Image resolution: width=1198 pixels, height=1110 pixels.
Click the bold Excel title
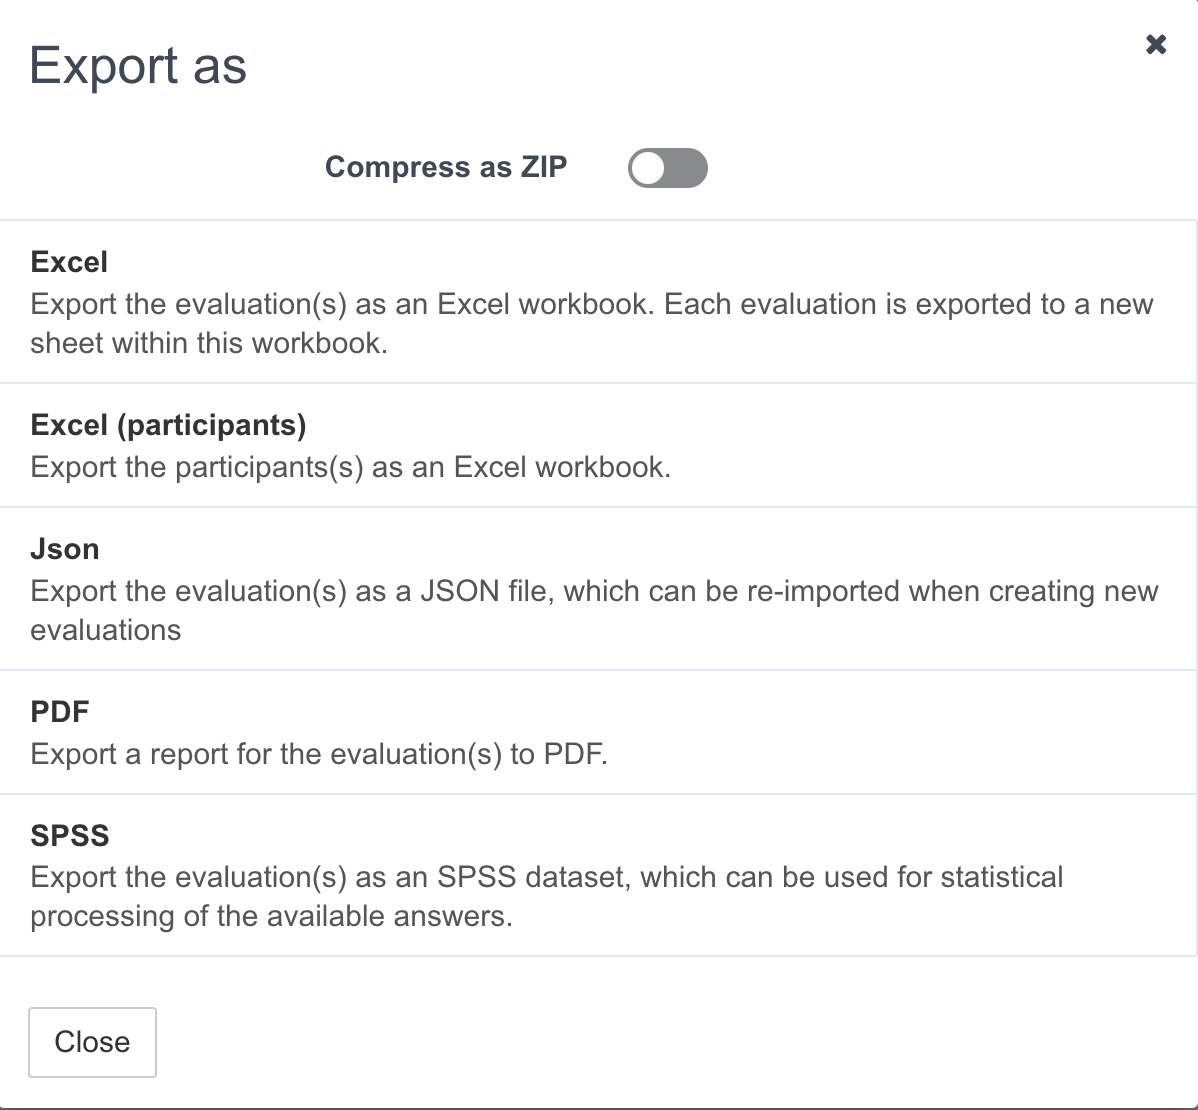pos(69,262)
